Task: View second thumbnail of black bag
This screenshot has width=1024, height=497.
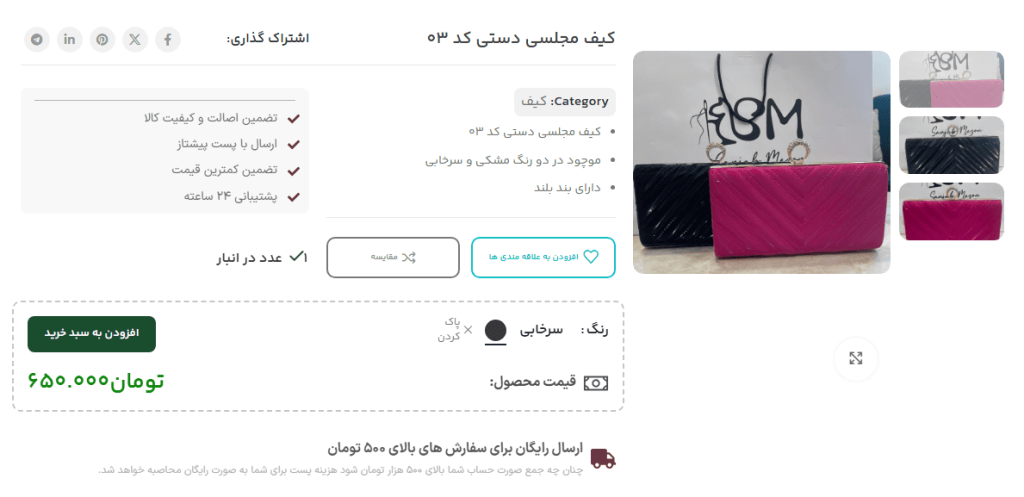Action: [x=951, y=145]
